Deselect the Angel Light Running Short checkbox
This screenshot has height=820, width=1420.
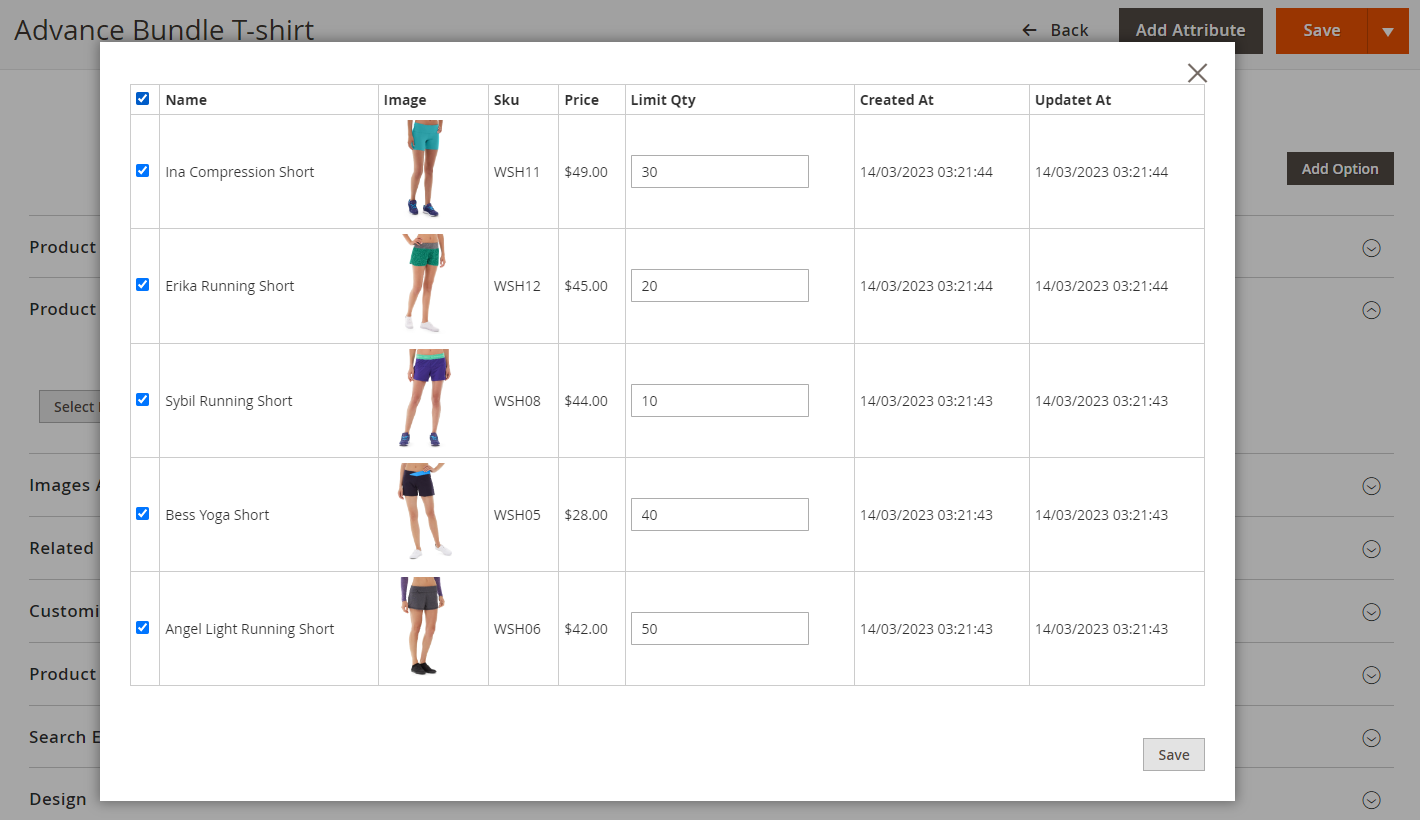143,628
